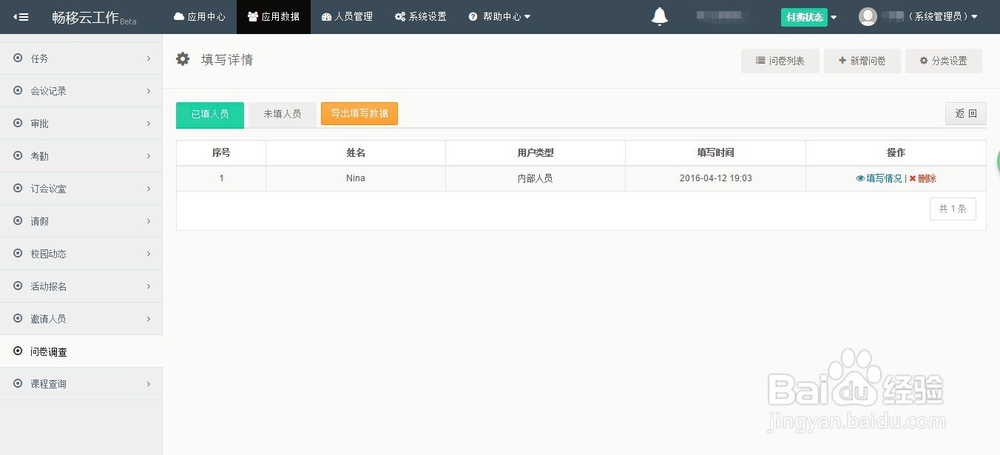Click the bullet icon next to 课程查询
The width and height of the screenshot is (1000, 455).
tap(18, 384)
